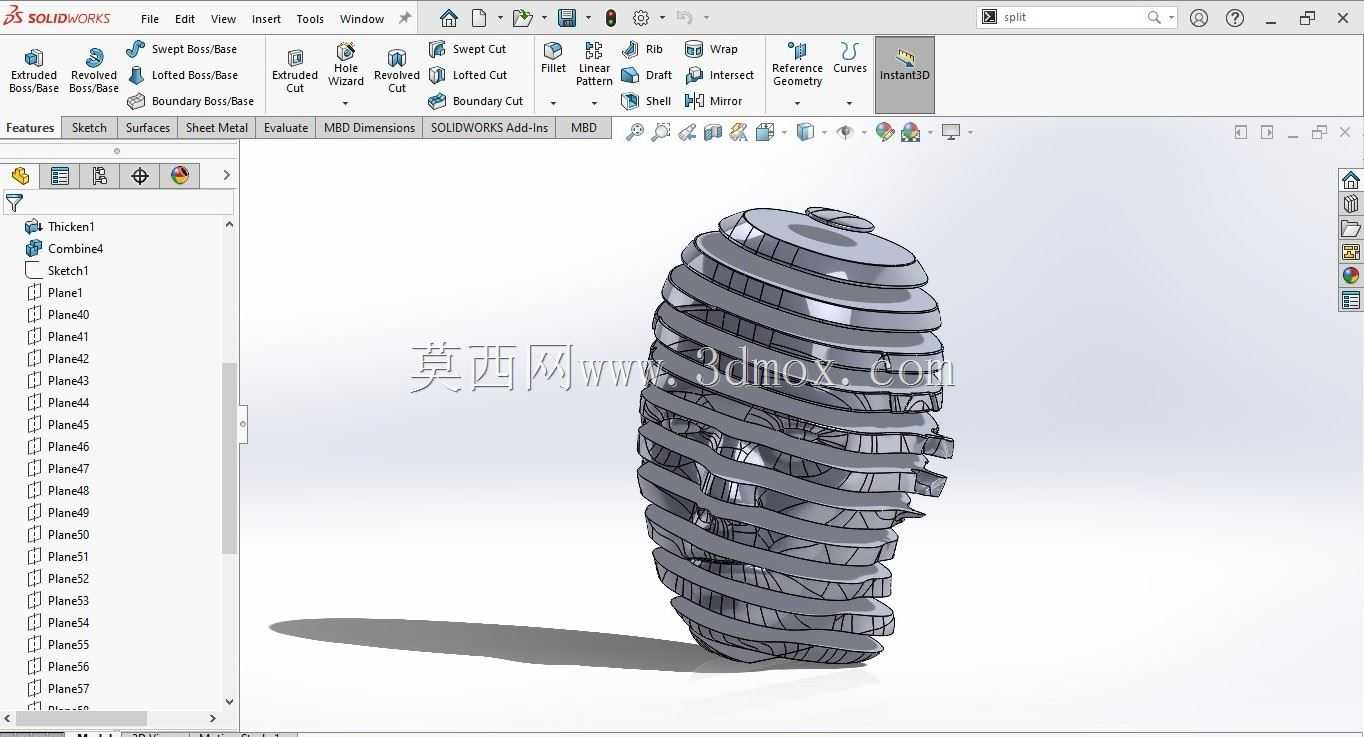1364x737 pixels.
Task: Open Appearances task pane tab
Action: point(1351,275)
